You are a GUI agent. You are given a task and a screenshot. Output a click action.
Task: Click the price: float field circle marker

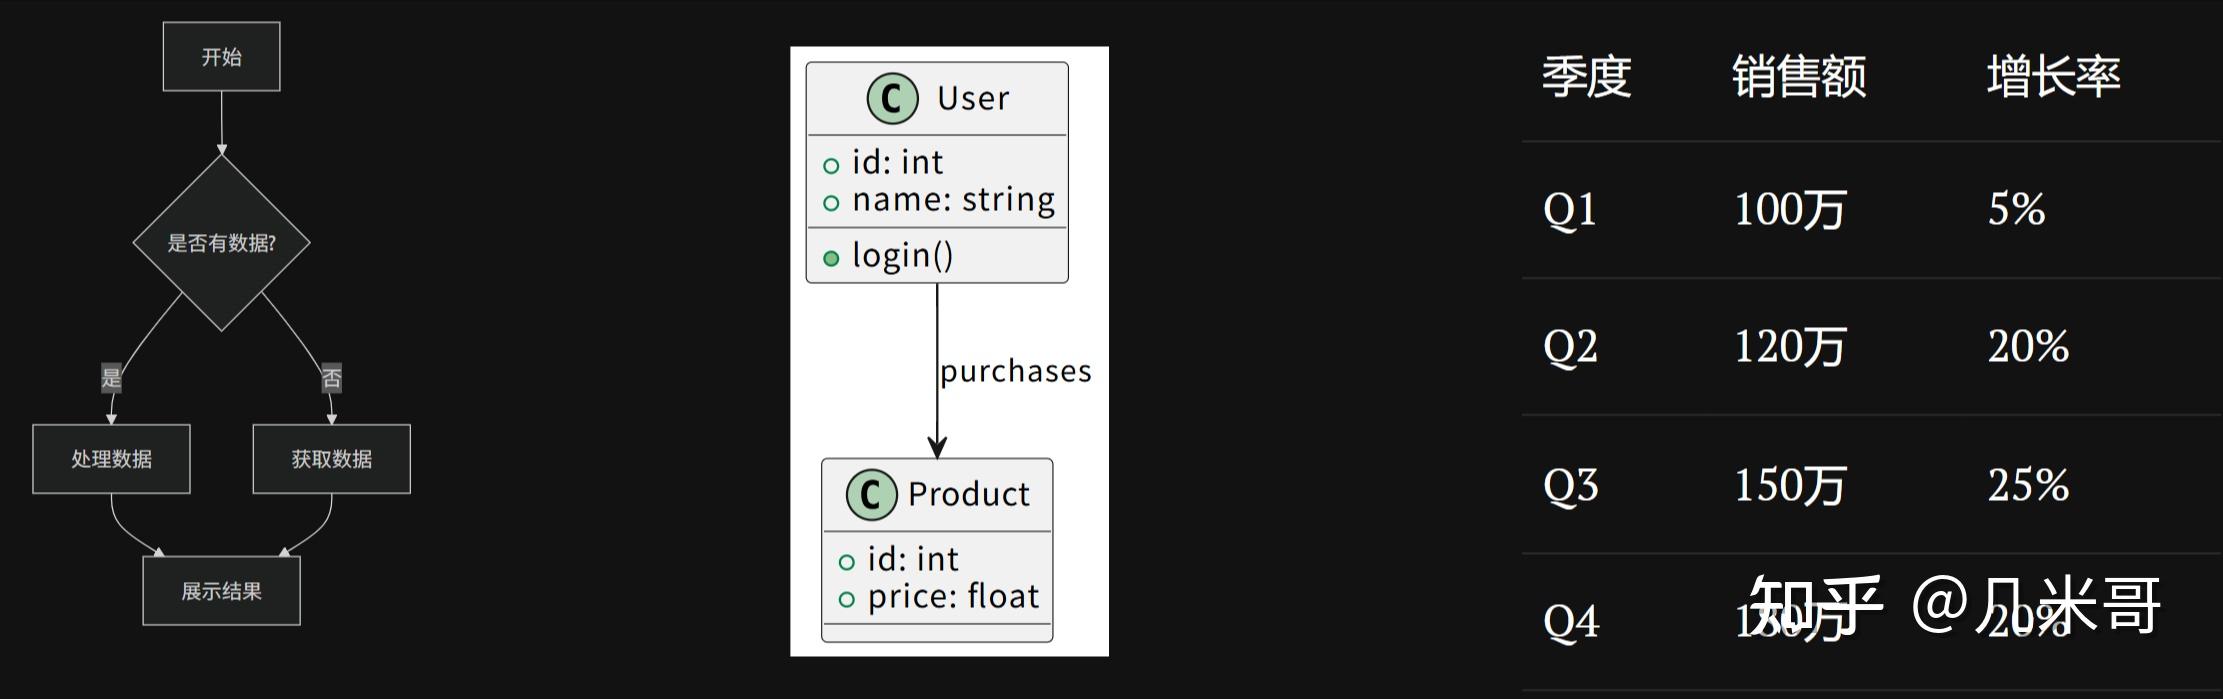[847, 599]
